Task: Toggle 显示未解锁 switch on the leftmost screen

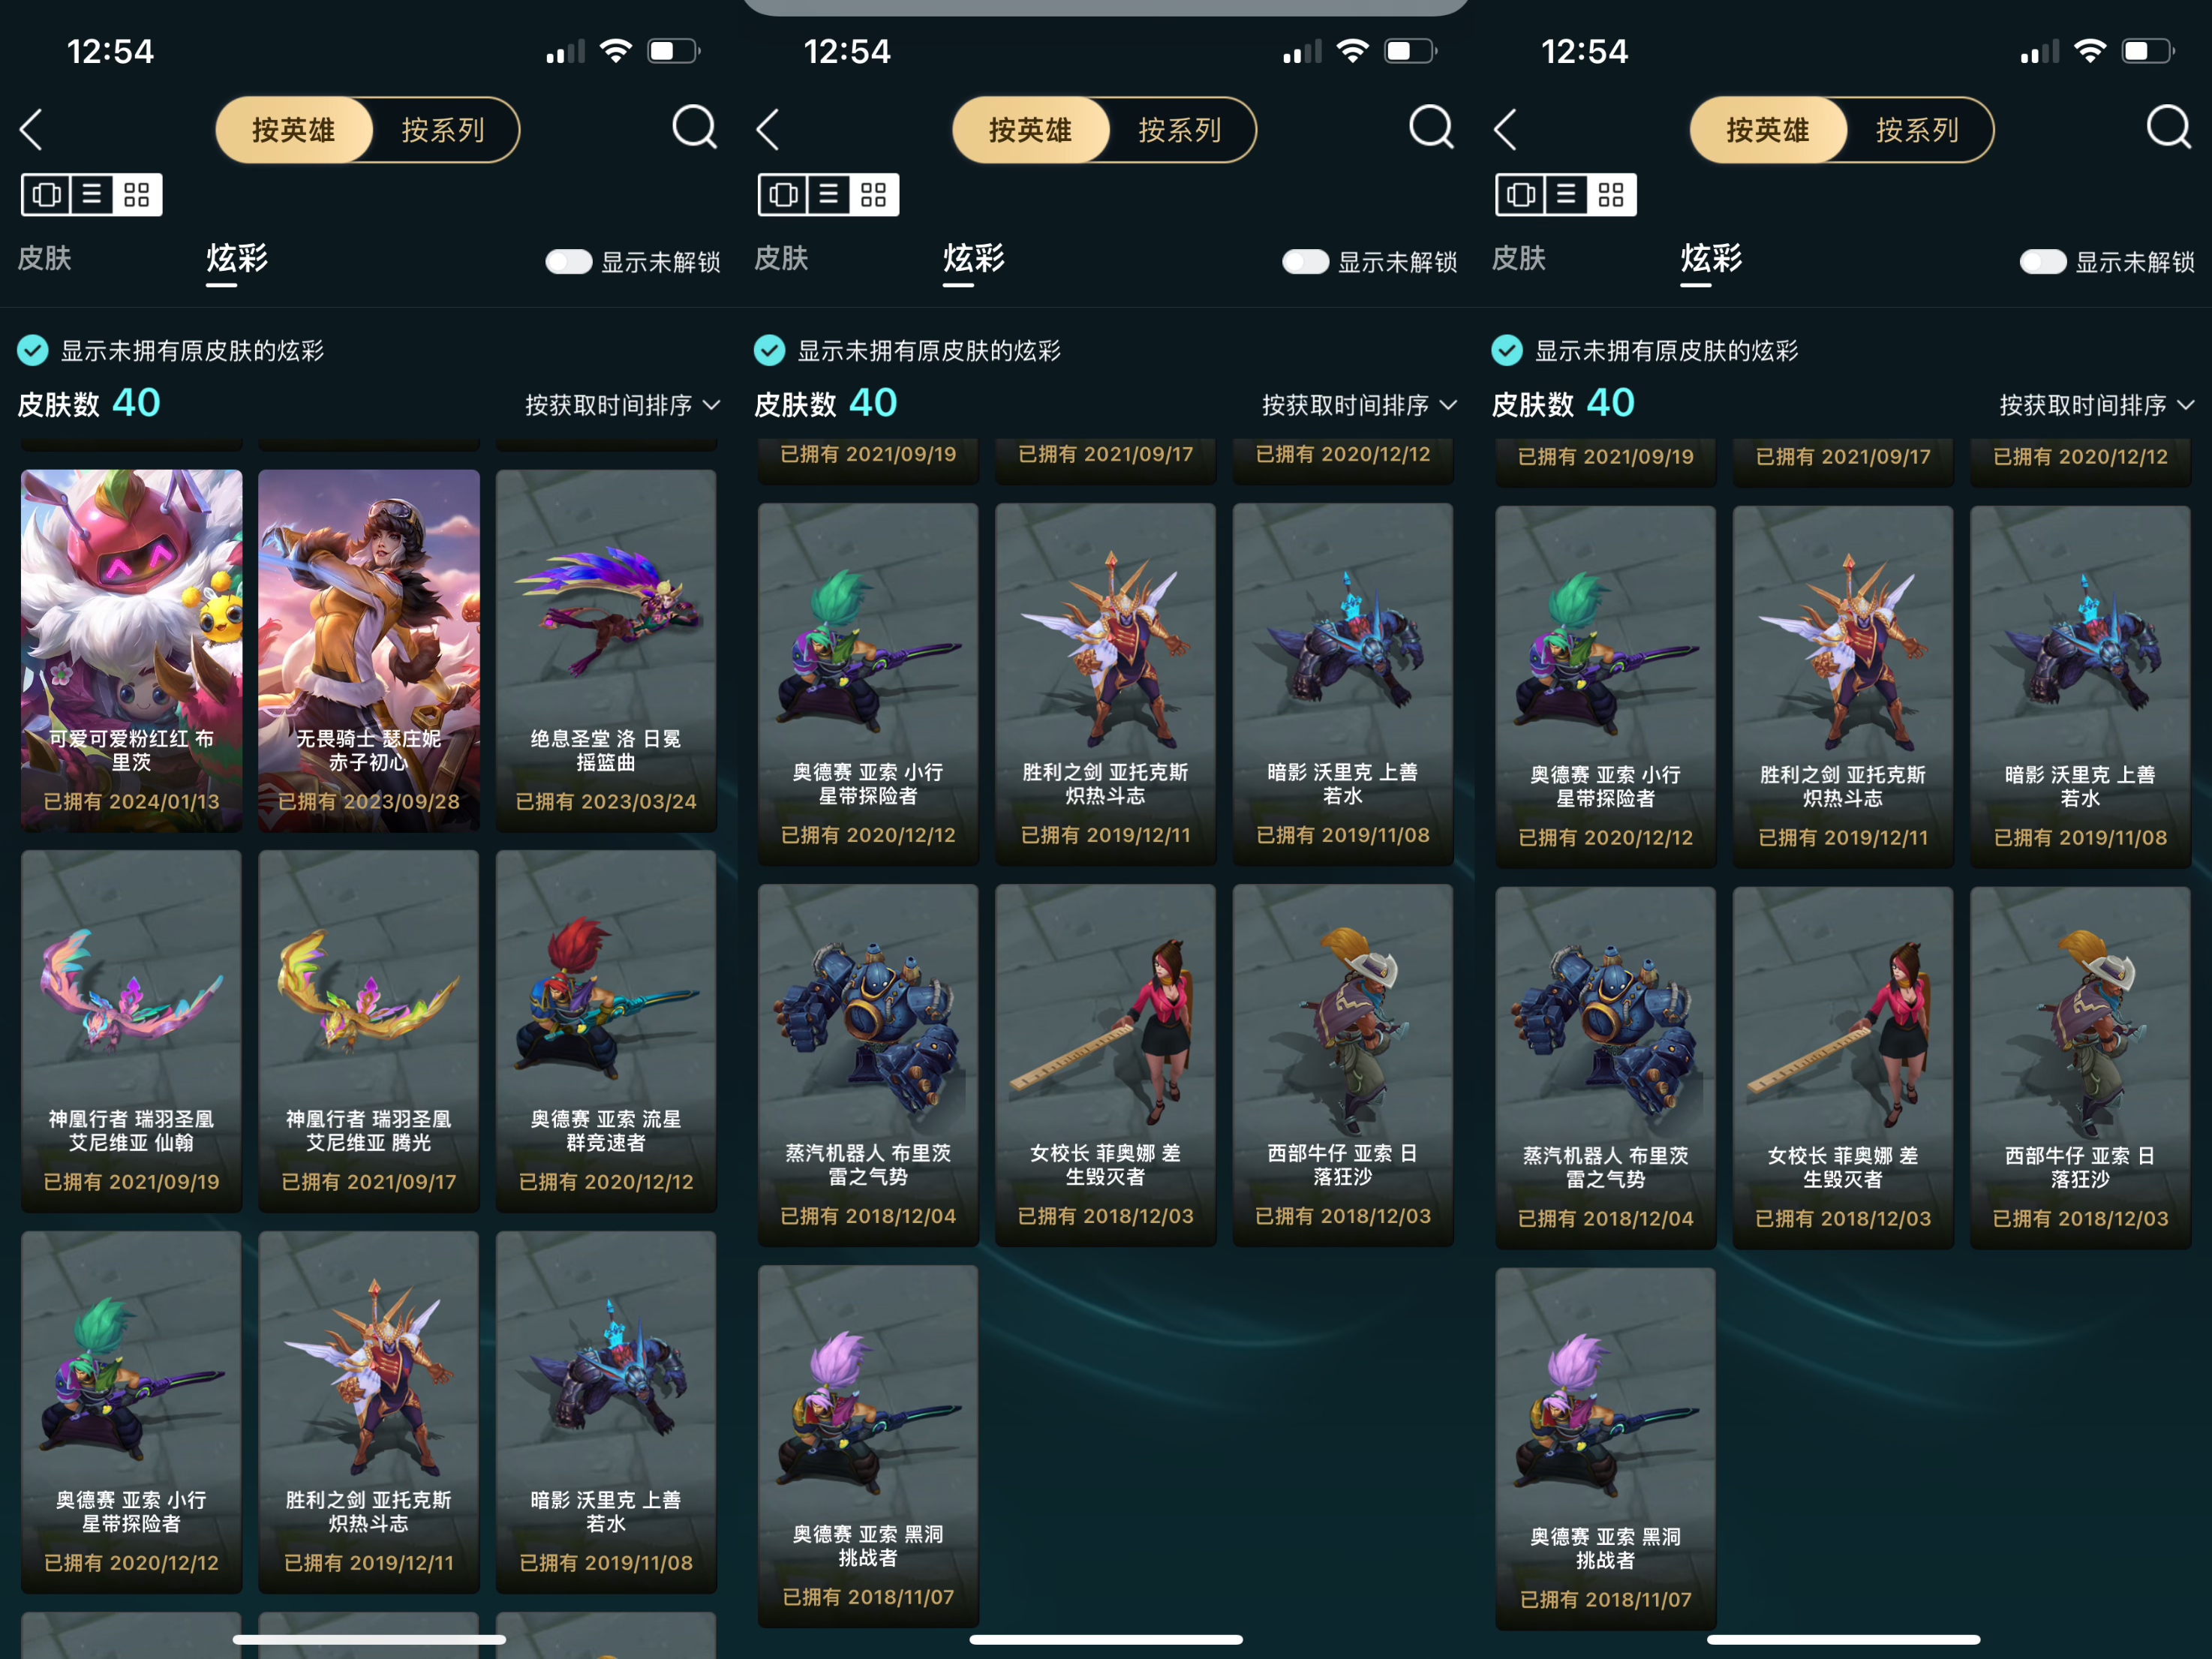Action: [x=569, y=262]
